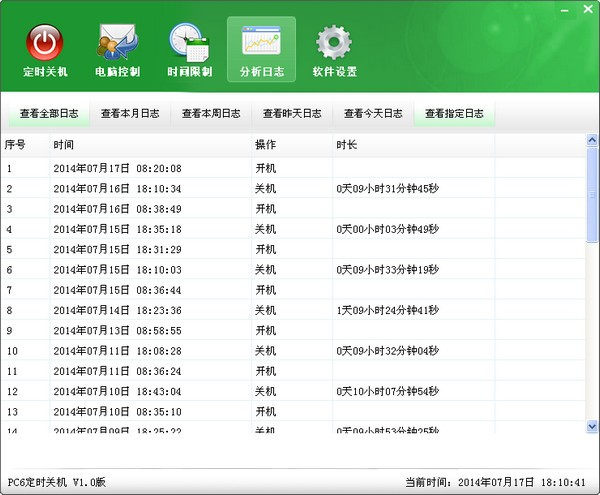Image resolution: width=600 pixels, height=495 pixels.
Task: Click duration 0天09小时33分钟19秒
Action: [x=388, y=270]
